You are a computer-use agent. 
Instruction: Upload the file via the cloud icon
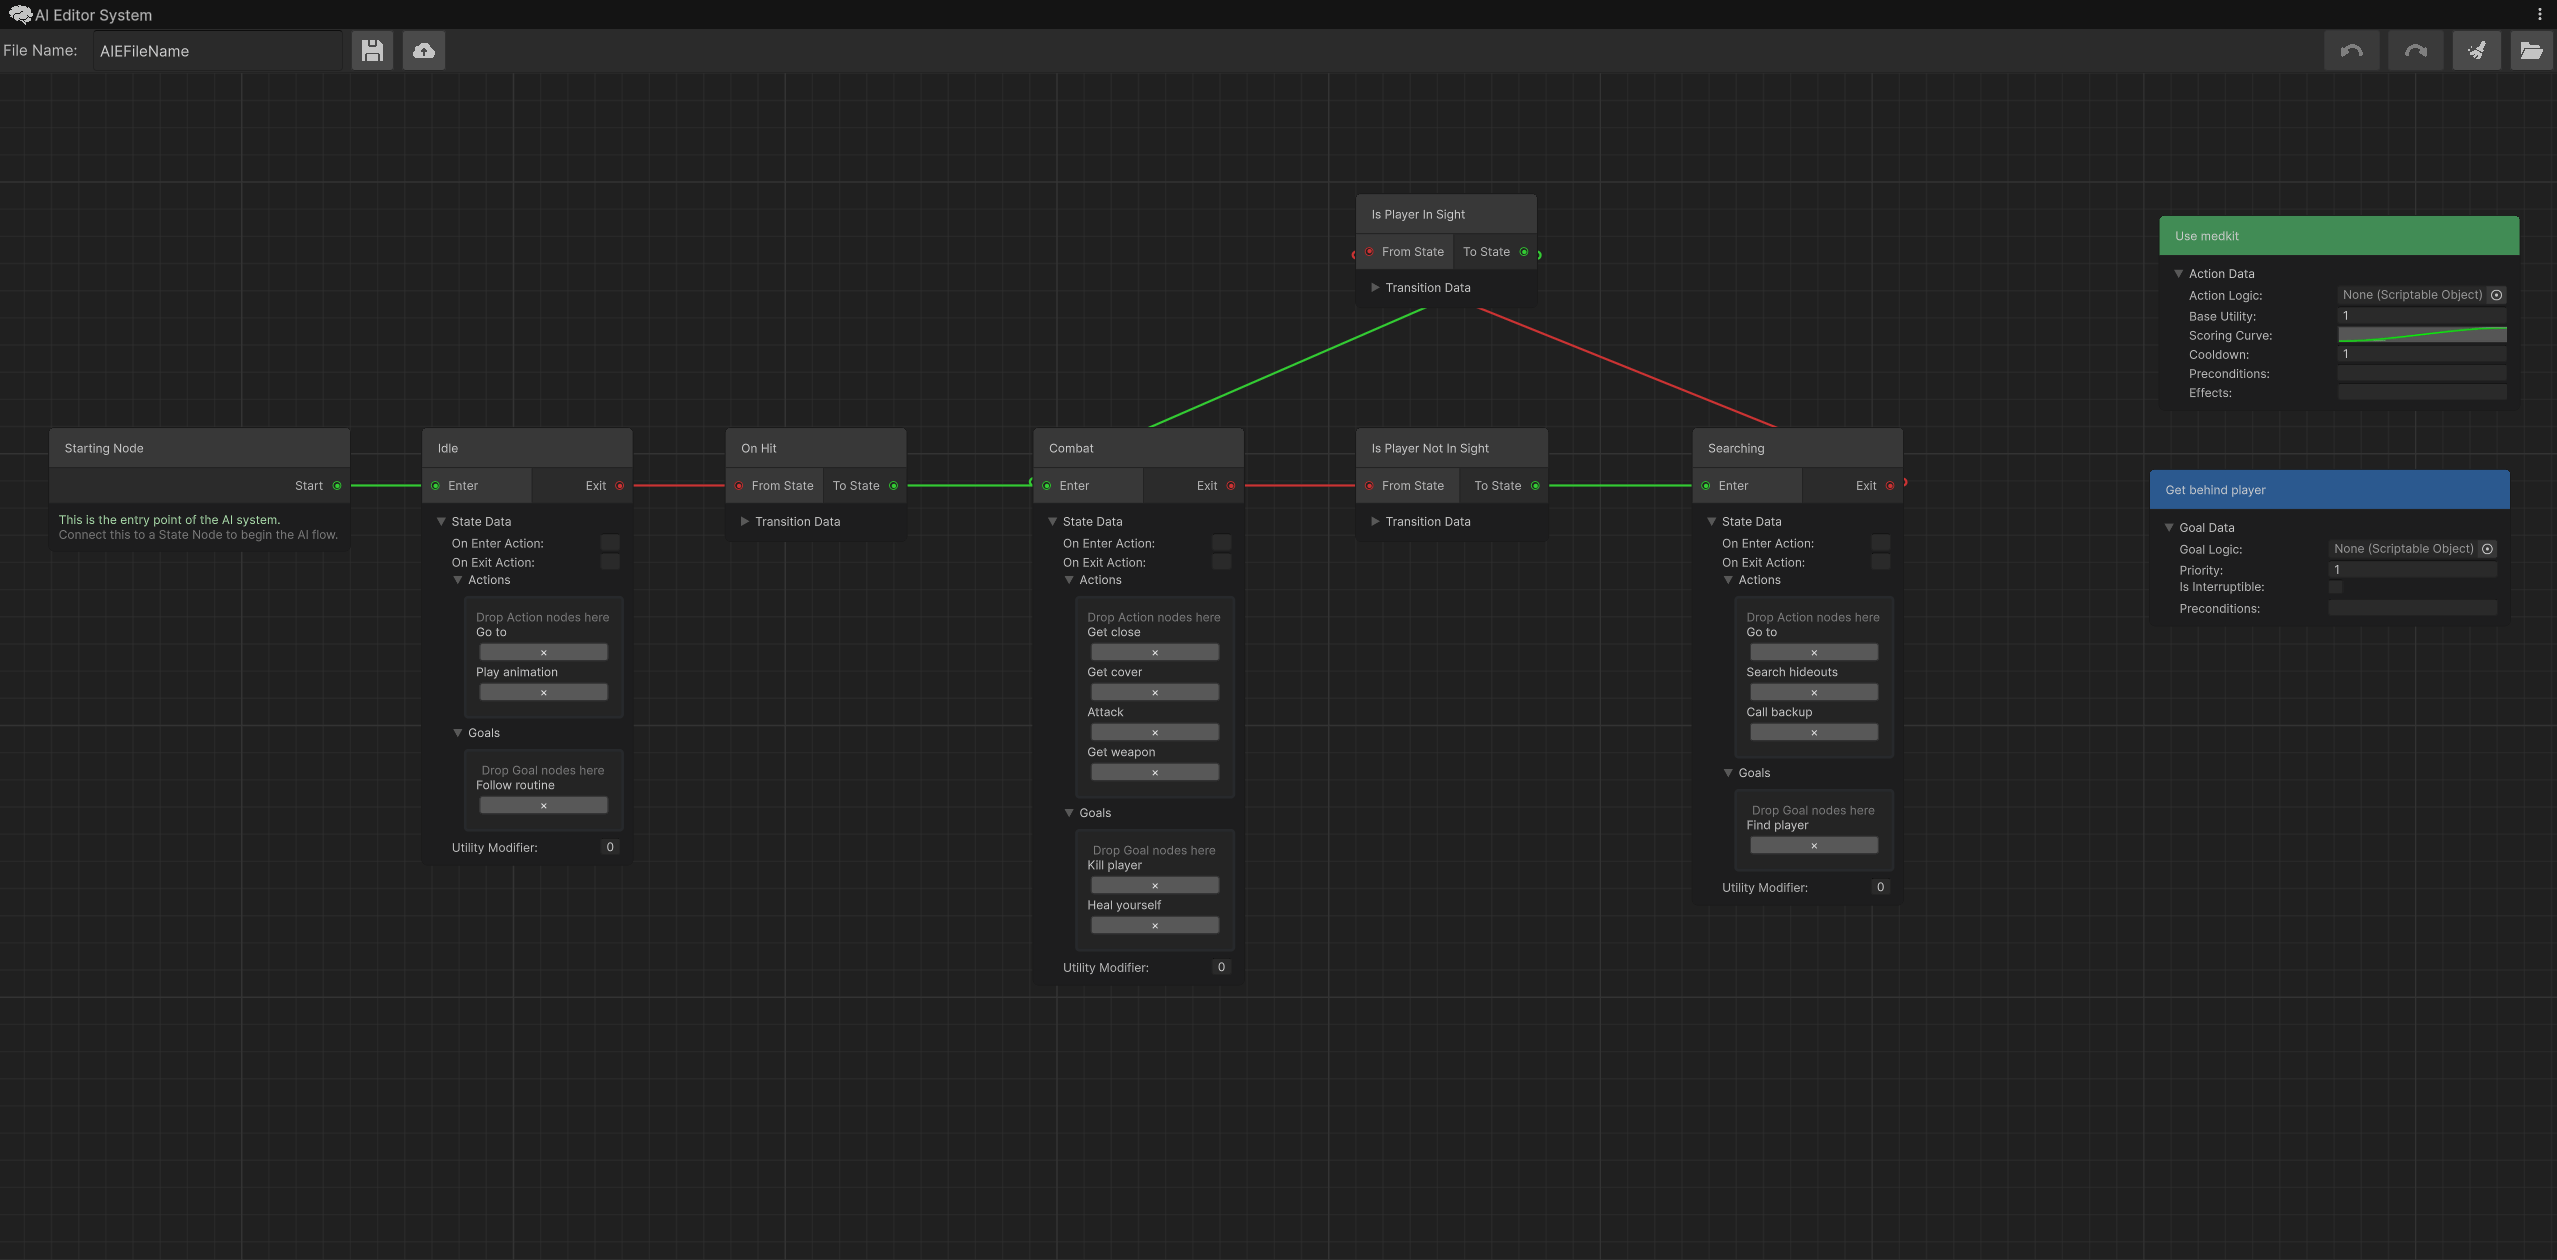tap(422, 50)
